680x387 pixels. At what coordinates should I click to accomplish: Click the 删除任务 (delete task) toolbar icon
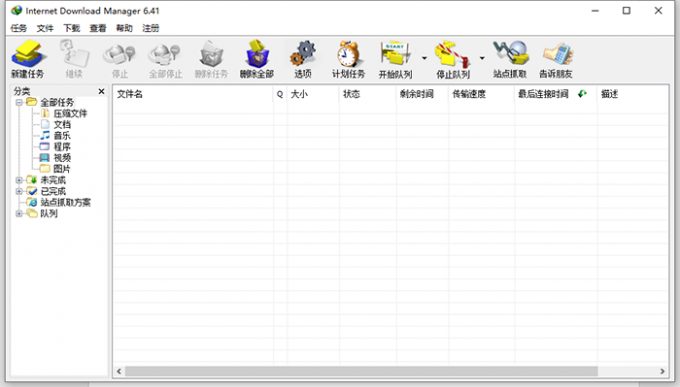pyautogui.click(x=211, y=59)
